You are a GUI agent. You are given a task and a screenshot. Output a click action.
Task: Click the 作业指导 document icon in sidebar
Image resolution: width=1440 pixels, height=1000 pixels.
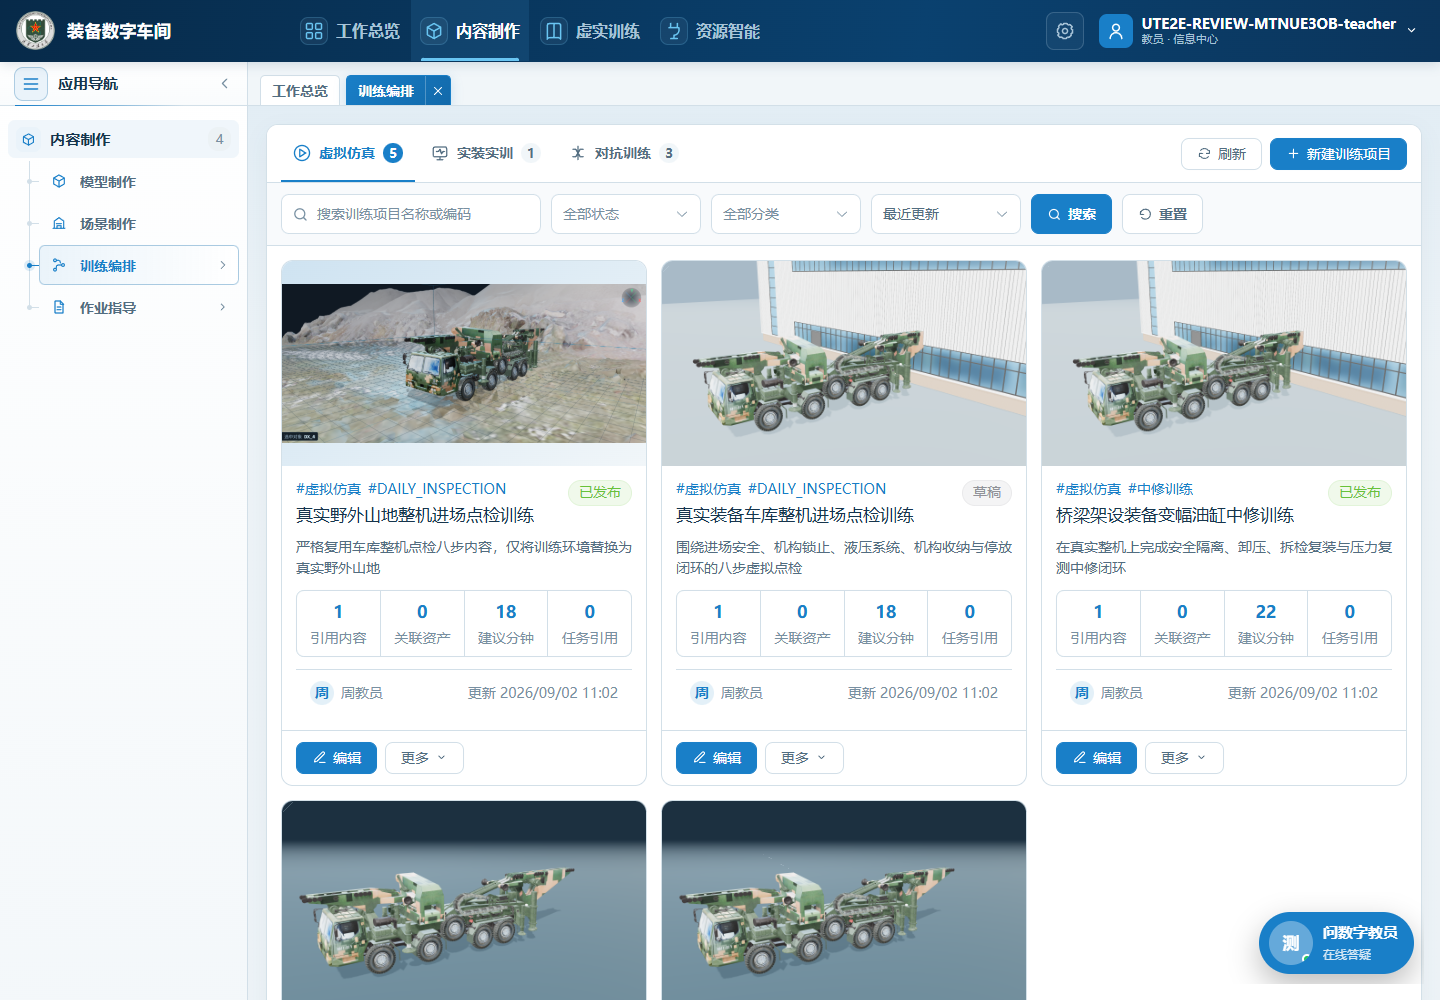pyautogui.click(x=59, y=308)
